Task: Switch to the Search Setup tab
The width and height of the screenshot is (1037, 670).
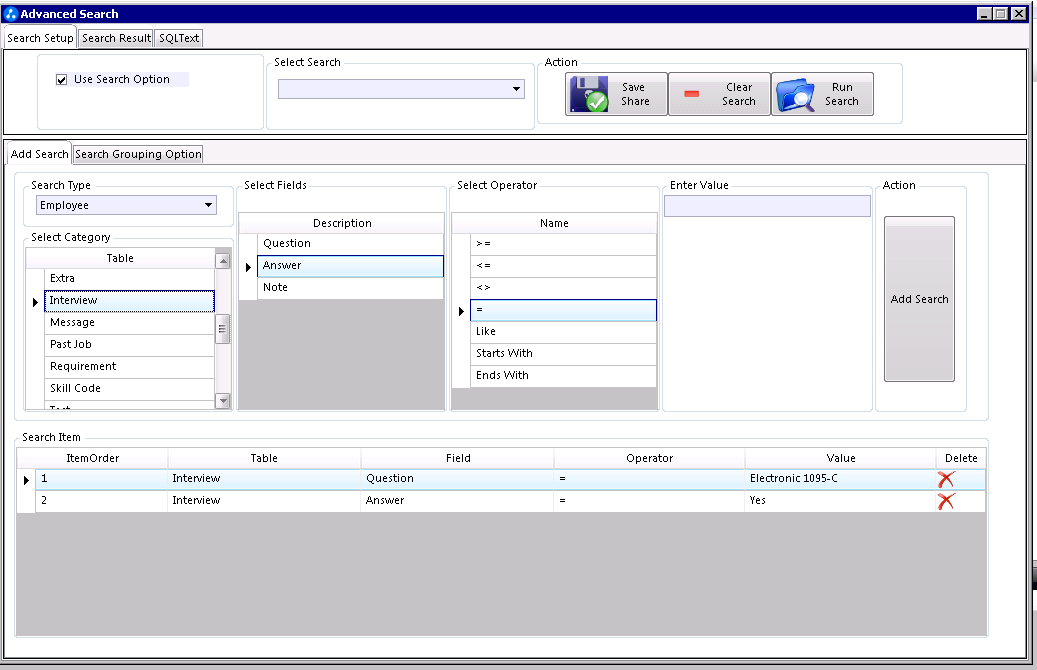Action: point(40,38)
